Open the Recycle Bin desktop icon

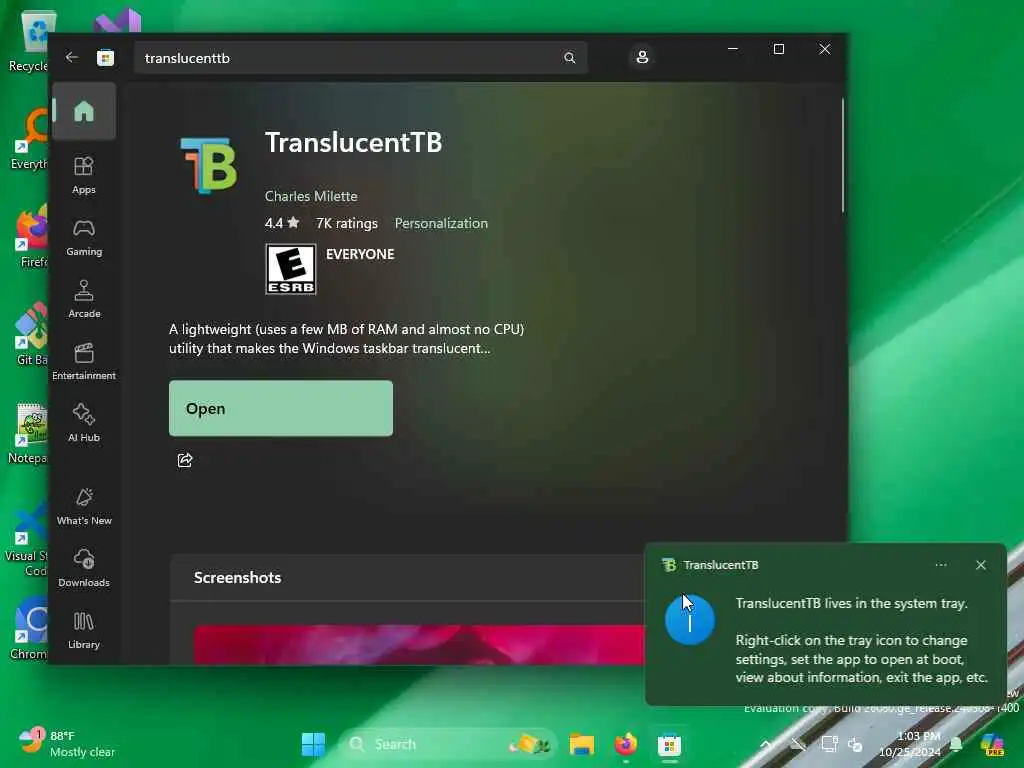(x=31, y=41)
